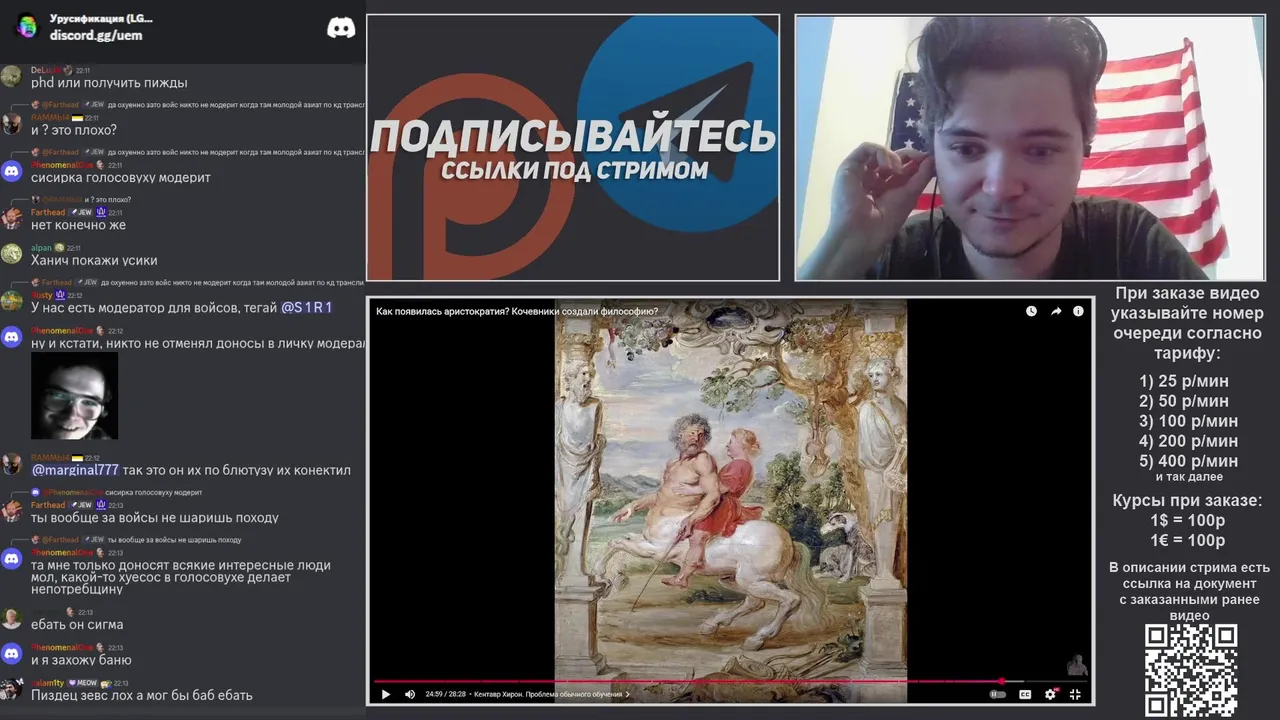This screenshot has height=720, width=1280.
Task: Click the tariff line '1) 25 р/мин'
Action: pyautogui.click(x=1184, y=381)
